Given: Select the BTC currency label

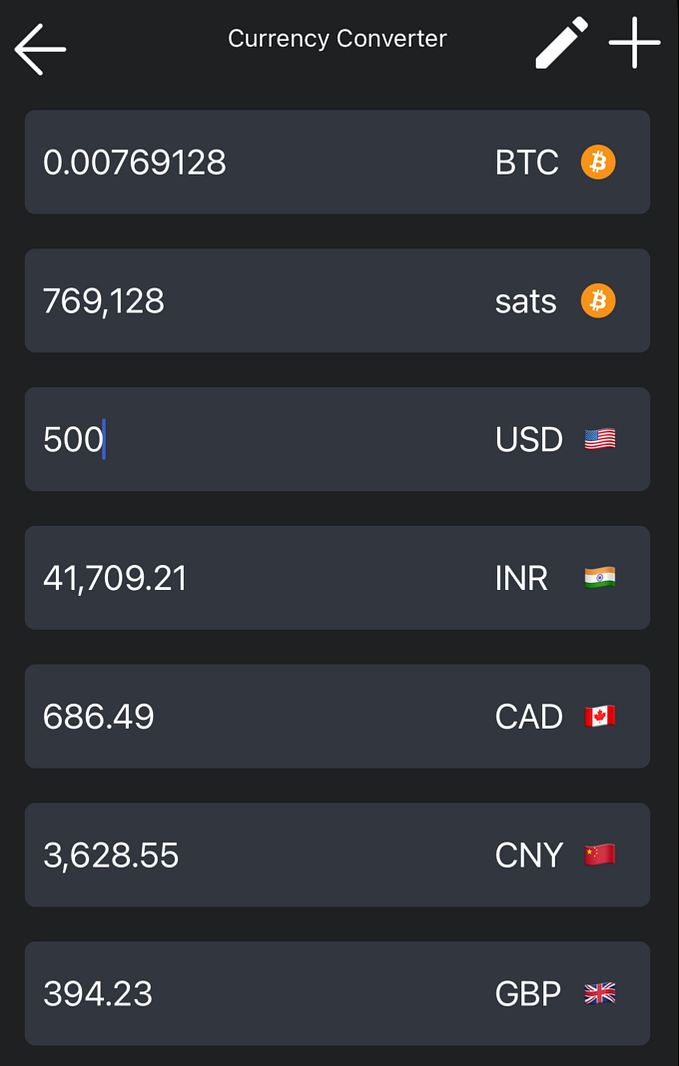Looking at the screenshot, I should coord(527,162).
